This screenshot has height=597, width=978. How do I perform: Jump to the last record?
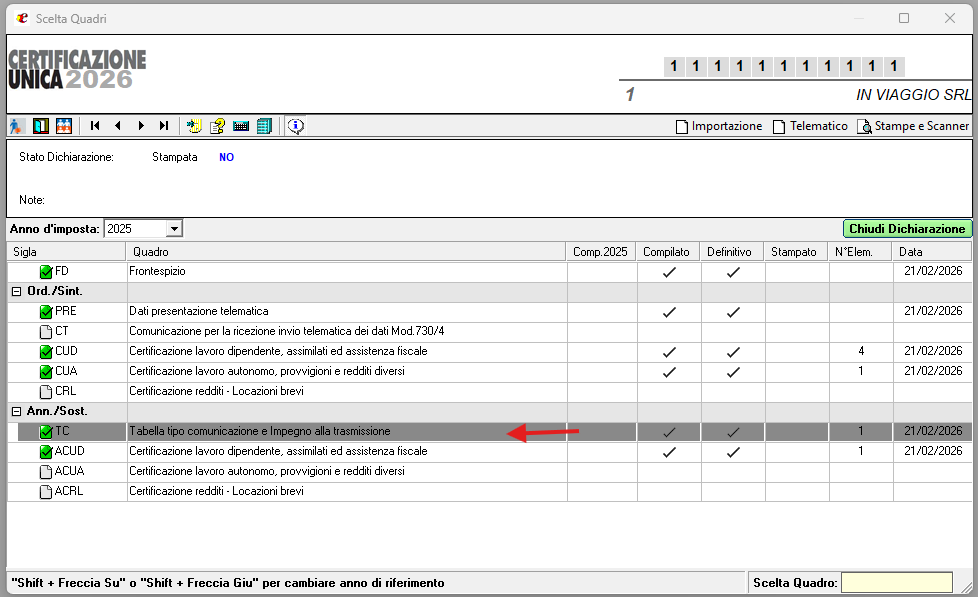coord(163,126)
